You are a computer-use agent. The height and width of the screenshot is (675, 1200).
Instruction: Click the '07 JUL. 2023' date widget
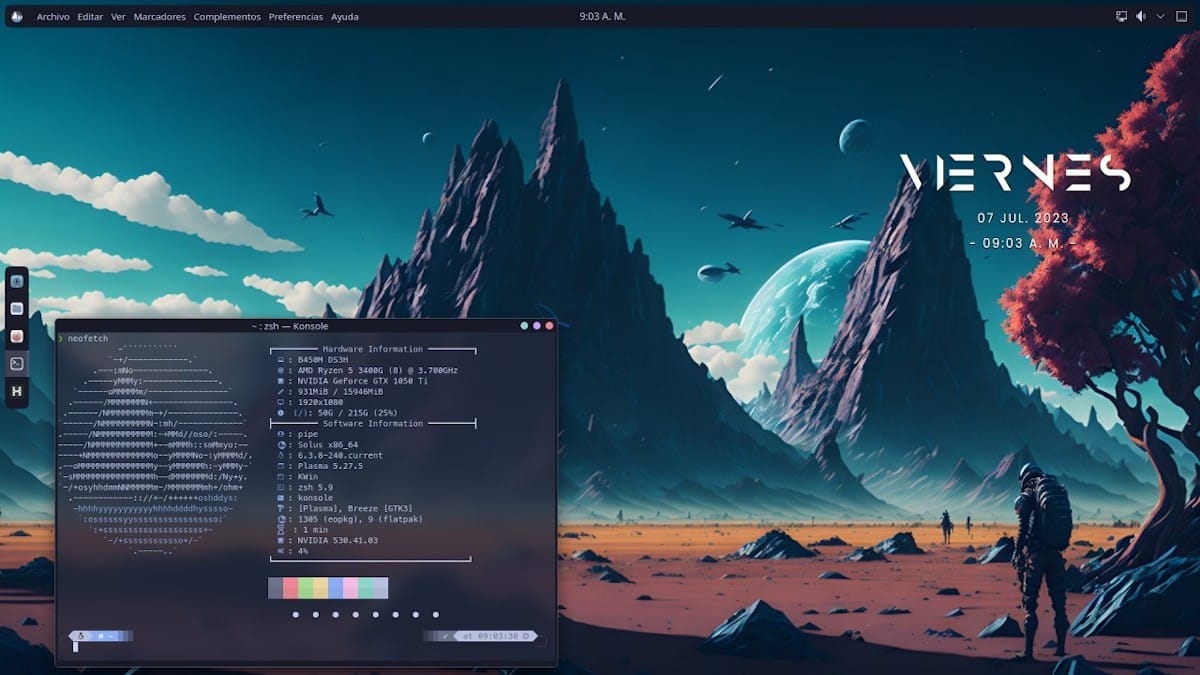1024,218
